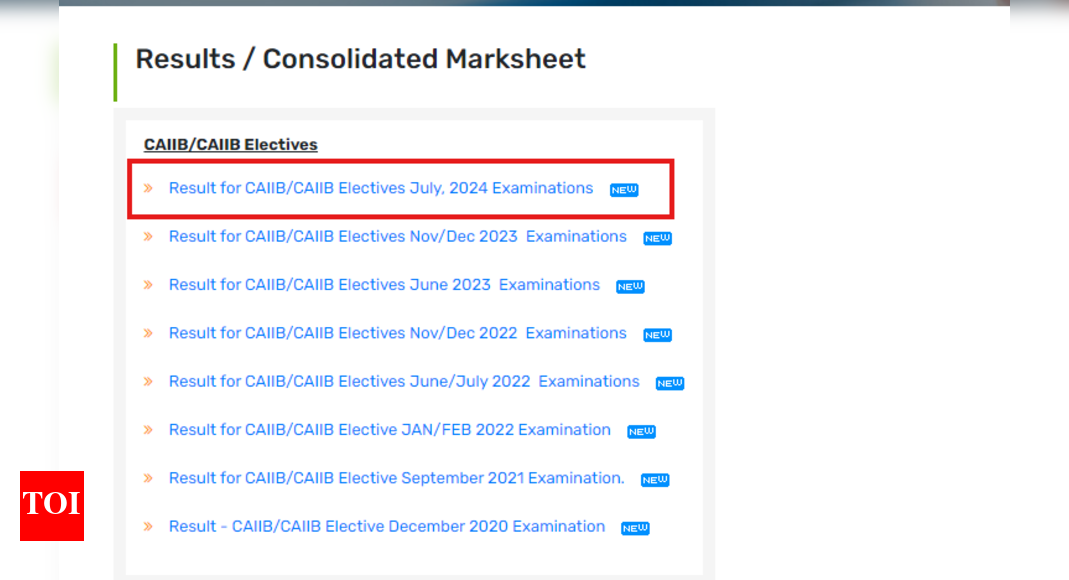Click the Results / Consolidated Marksheet heading
The width and height of the screenshot is (1069, 580).
pos(359,59)
